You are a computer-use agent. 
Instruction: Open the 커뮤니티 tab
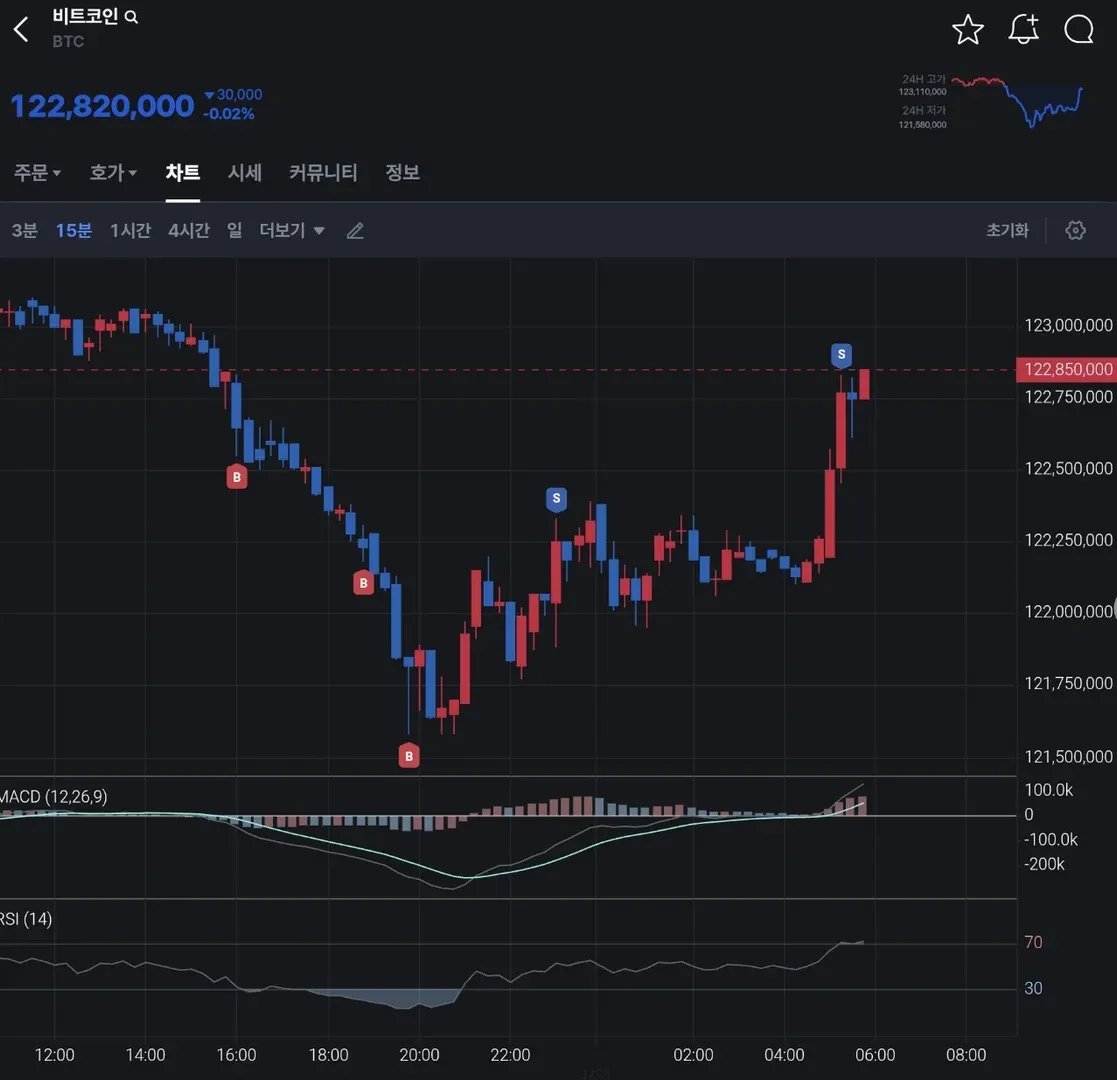323,173
